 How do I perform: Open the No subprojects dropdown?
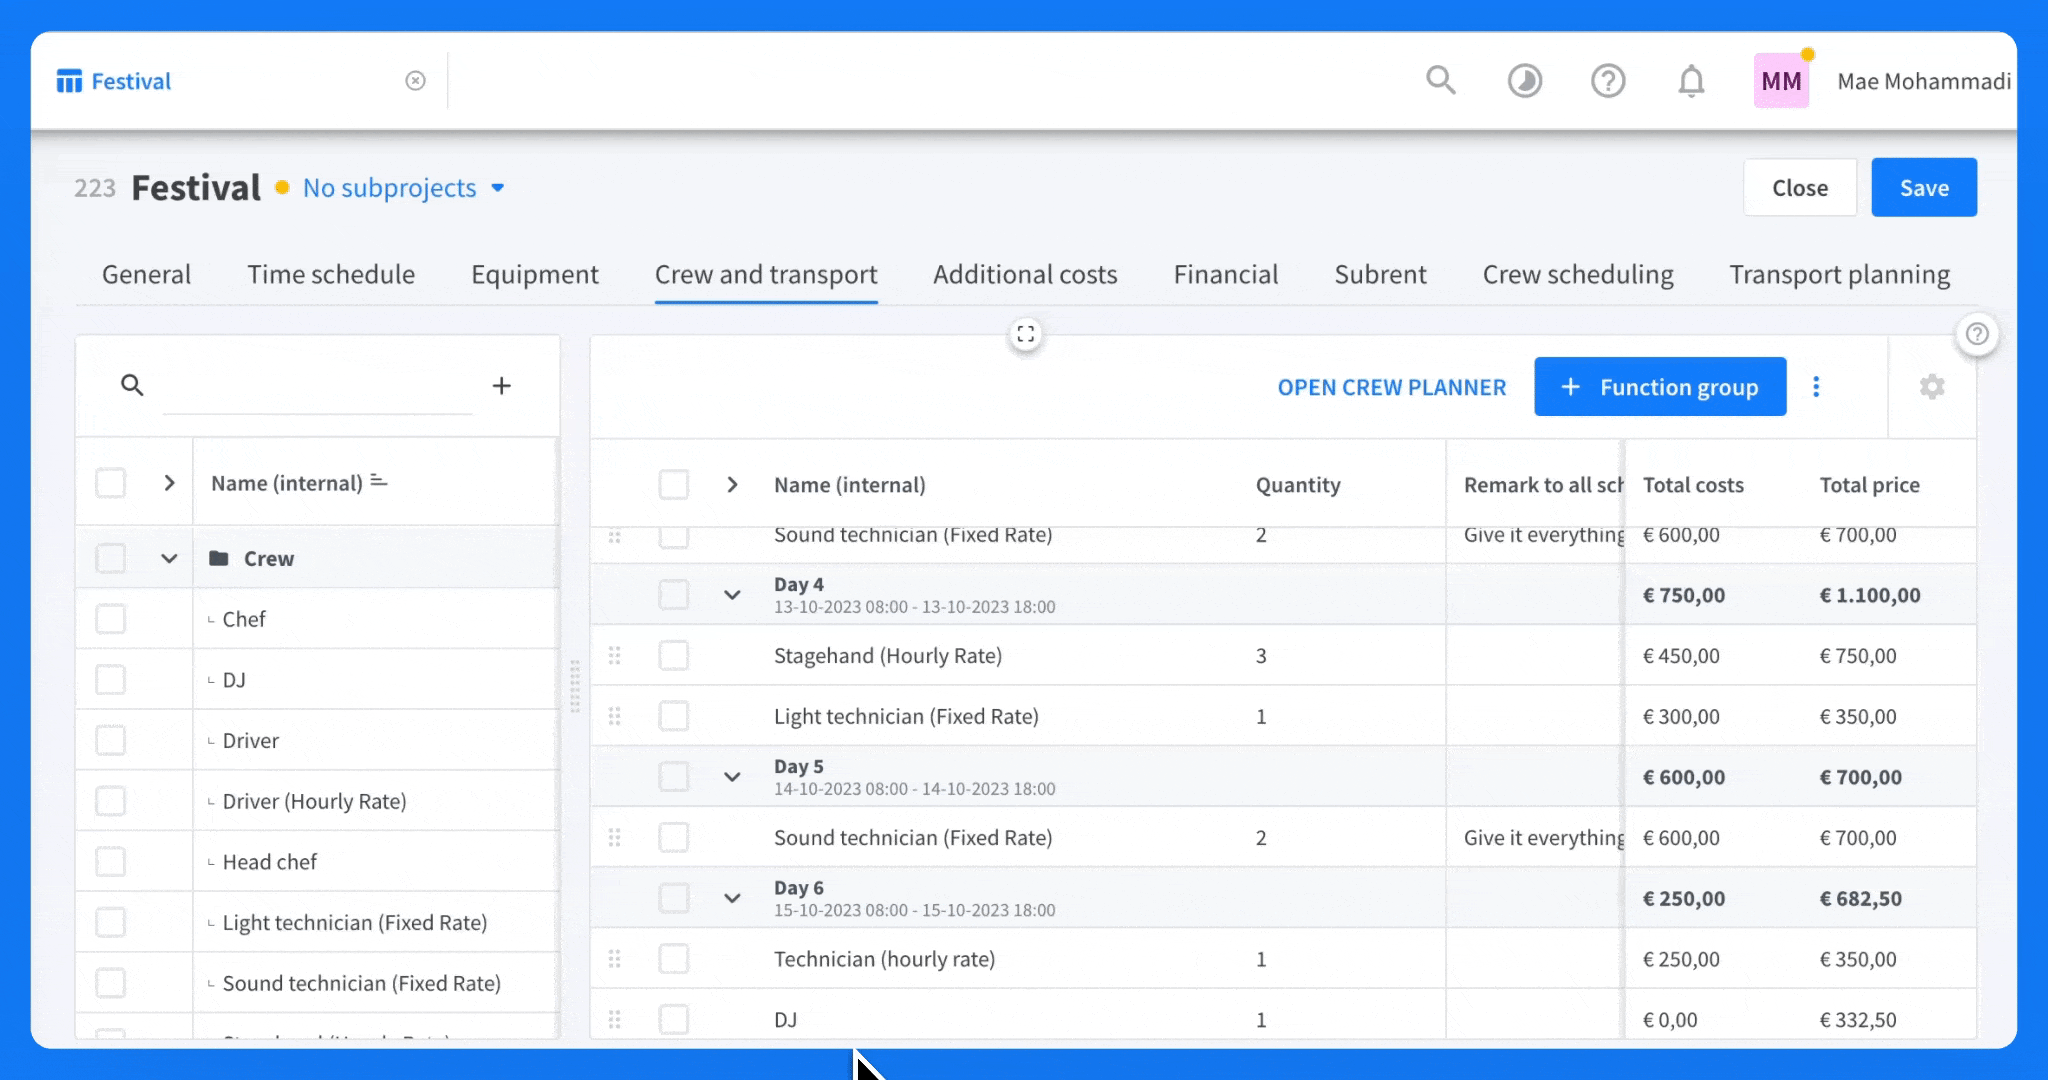pos(404,188)
